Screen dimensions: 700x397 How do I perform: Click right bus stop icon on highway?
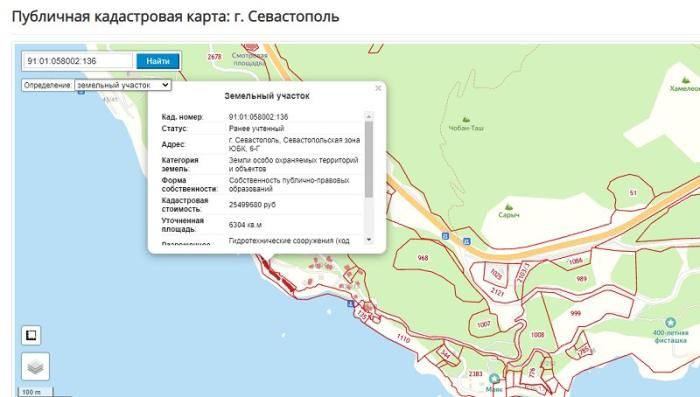467,242
